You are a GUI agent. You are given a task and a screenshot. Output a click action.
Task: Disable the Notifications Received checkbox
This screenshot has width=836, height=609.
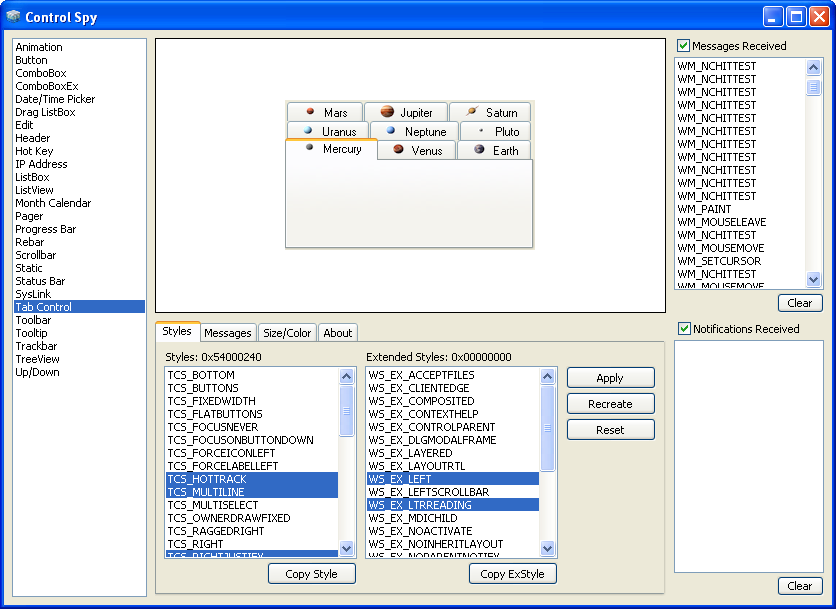(684, 329)
